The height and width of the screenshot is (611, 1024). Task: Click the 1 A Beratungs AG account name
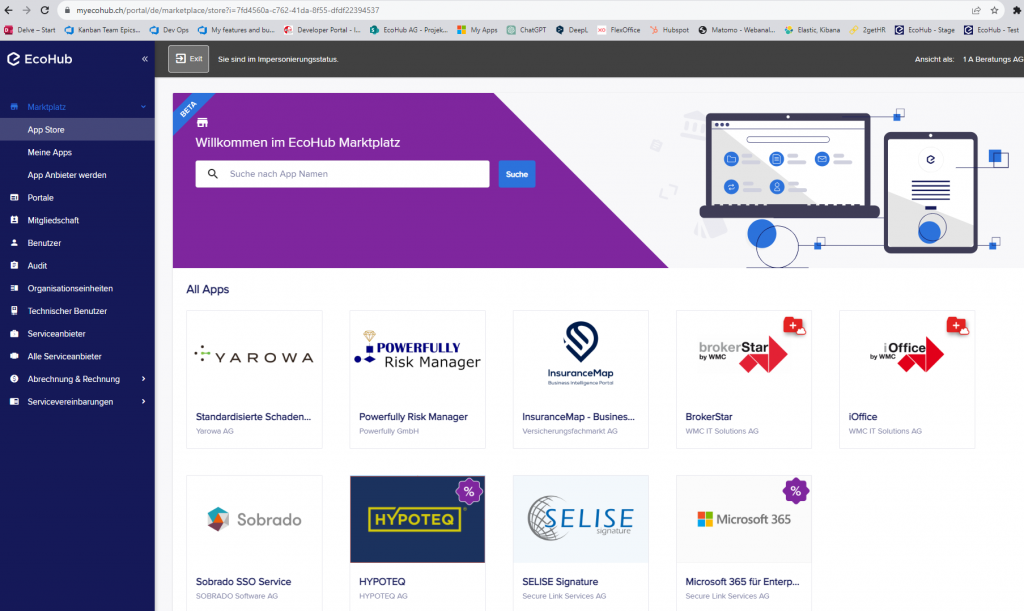[993, 59]
